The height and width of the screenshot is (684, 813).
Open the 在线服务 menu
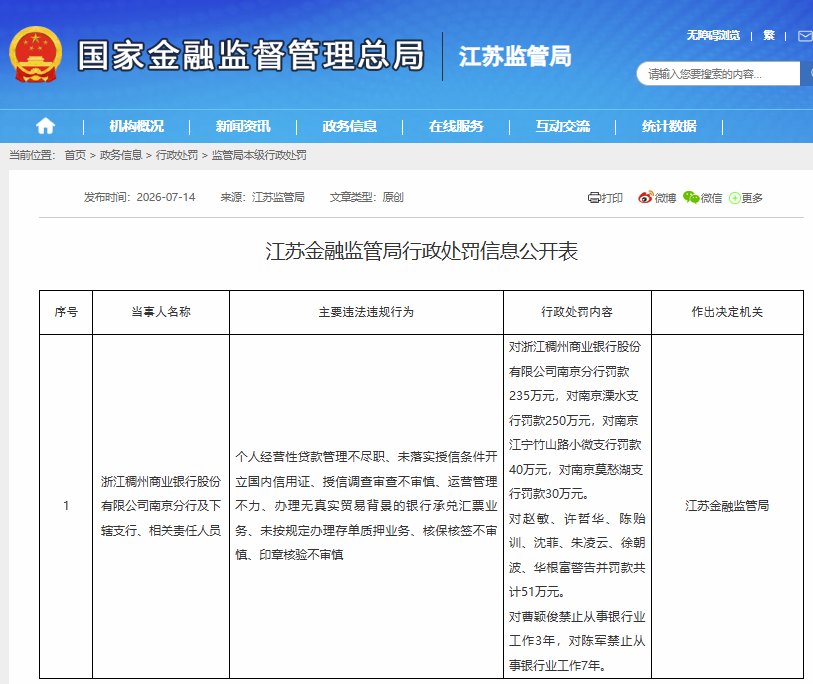tap(456, 126)
